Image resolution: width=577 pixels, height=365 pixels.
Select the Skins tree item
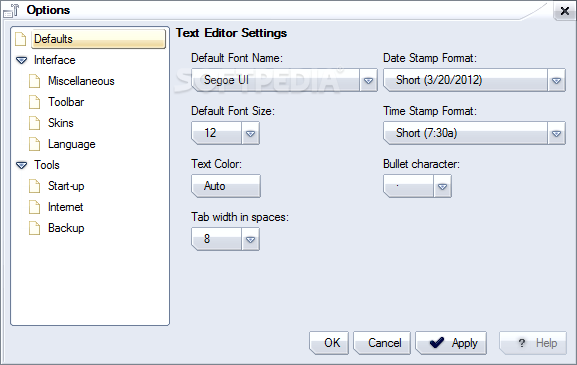61,123
